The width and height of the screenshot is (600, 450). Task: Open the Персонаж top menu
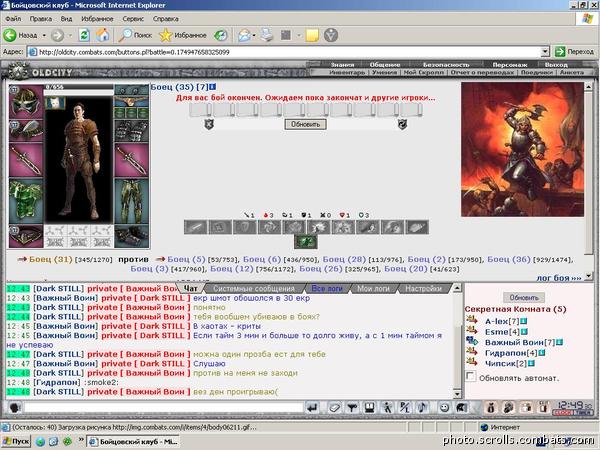(x=510, y=65)
